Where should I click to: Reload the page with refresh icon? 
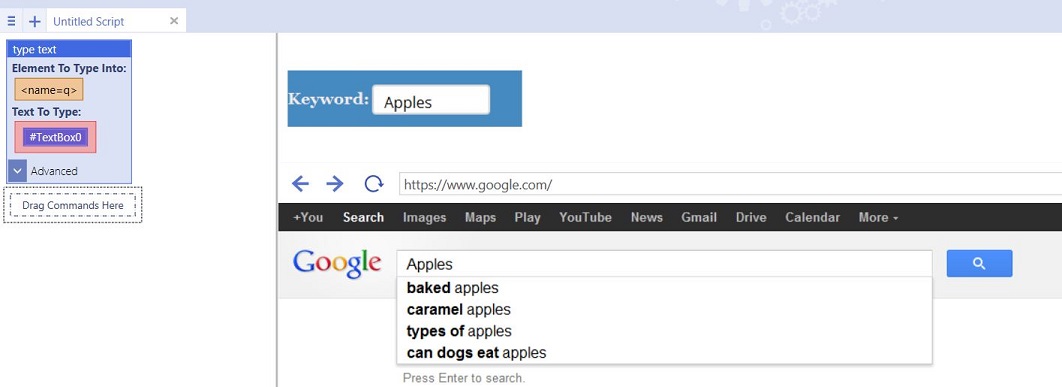click(373, 184)
